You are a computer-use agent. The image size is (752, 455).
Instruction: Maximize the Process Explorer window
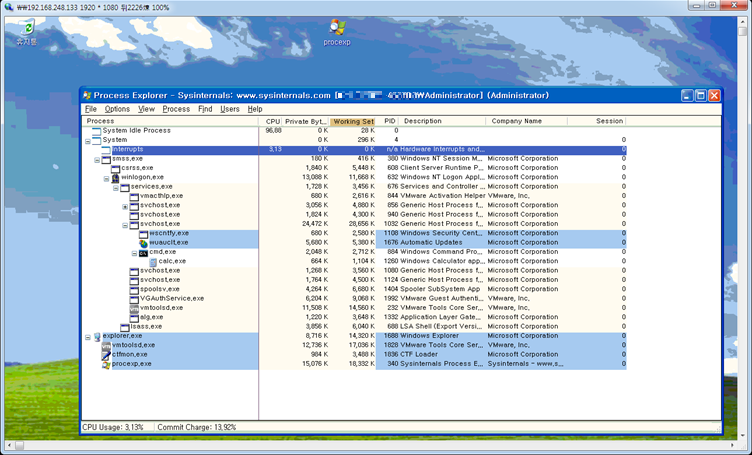coord(701,95)
